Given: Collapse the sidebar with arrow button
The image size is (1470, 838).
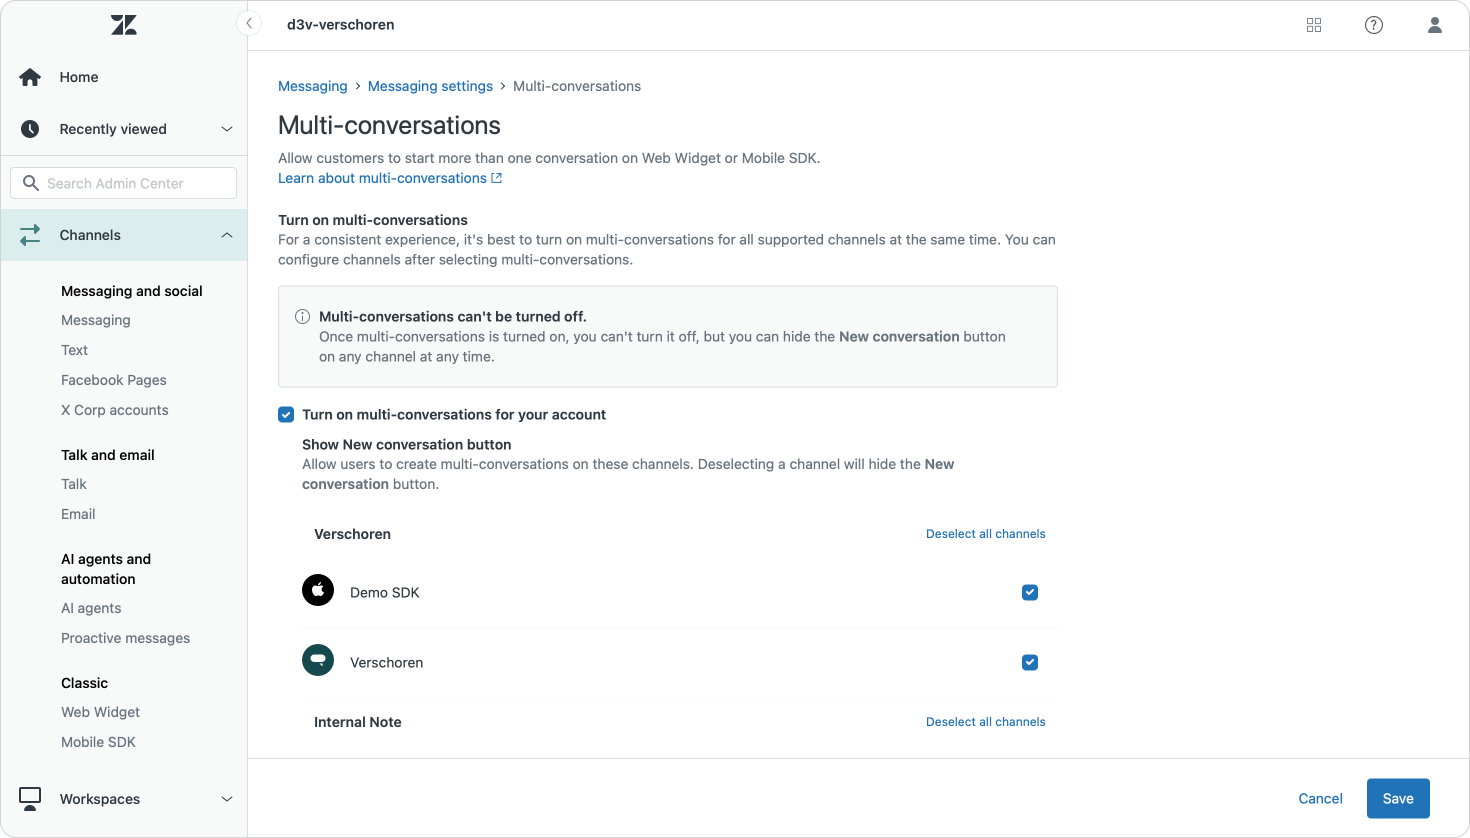Looking at the screenshot, I should click(x=249, y=24).
